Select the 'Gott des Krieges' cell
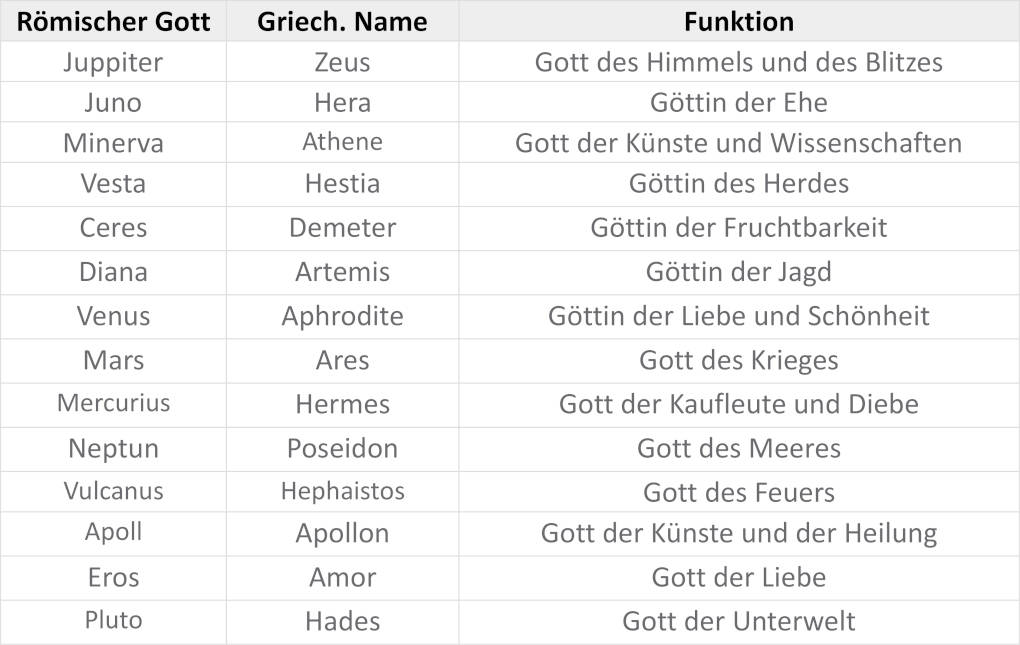Image resolution: width=1020 pixels, height=645 pixels. (739, 360)
